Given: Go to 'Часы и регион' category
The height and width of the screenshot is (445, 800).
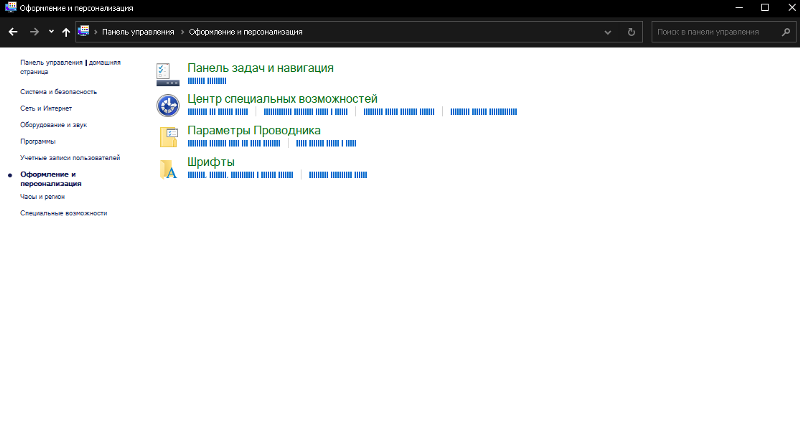Looking at the screenshot, I should [x=42, y=197].
